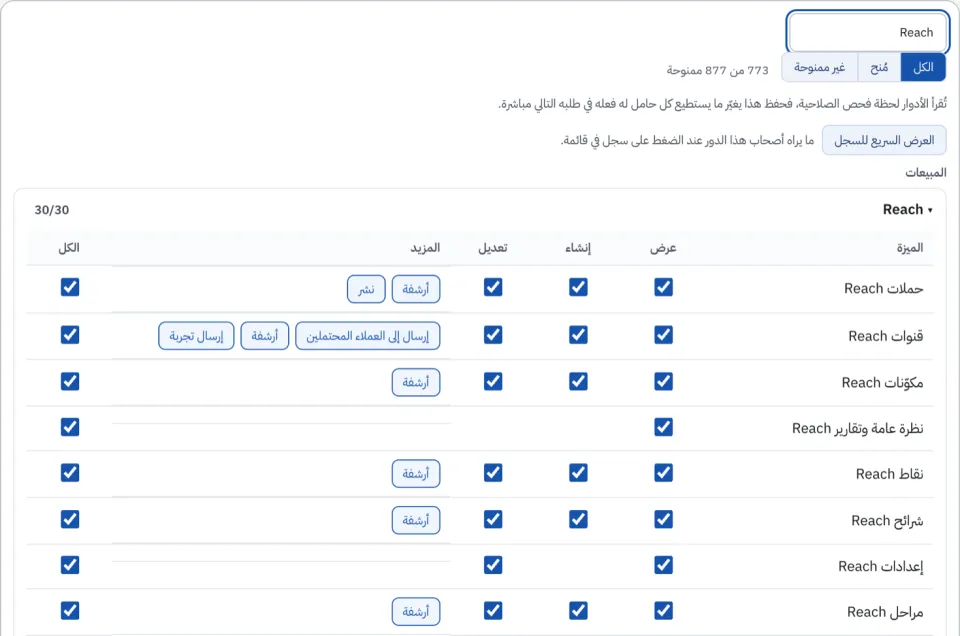Click أرشفة button in شرائح Reach row
This screenshot has width=960, height=636.
[416, 520]
